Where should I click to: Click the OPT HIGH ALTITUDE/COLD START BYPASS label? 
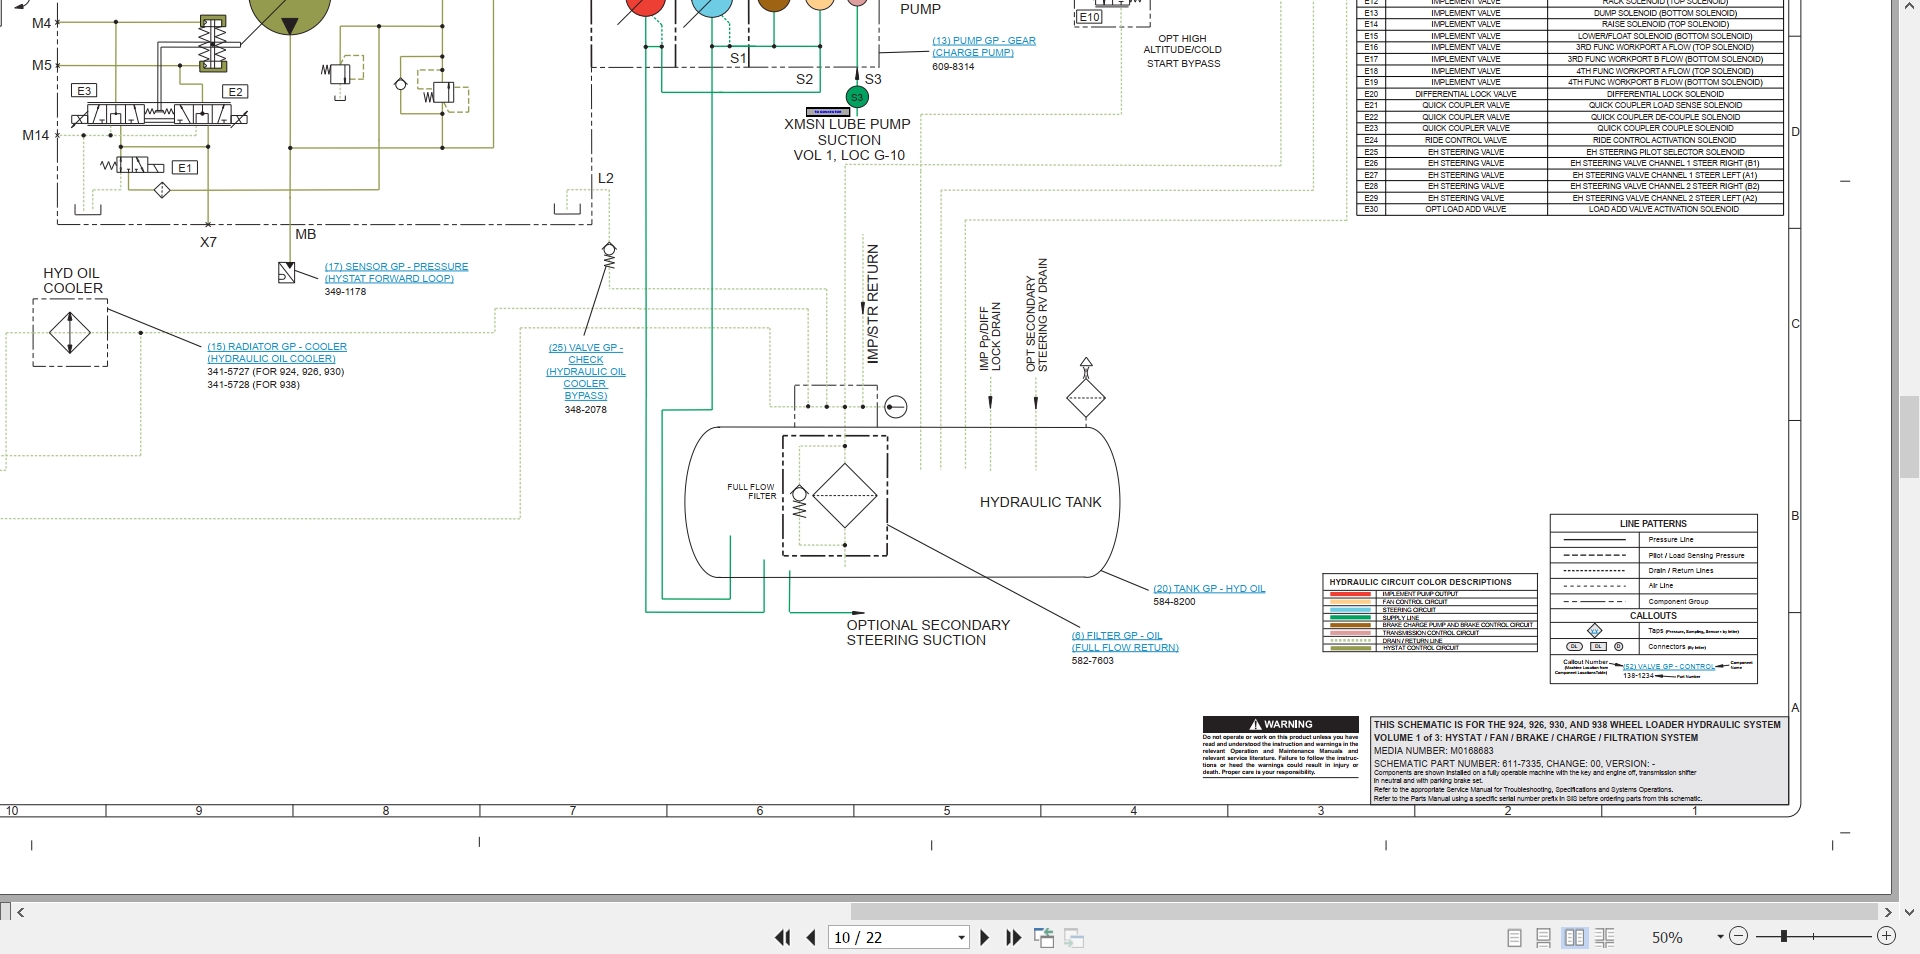1183,51
